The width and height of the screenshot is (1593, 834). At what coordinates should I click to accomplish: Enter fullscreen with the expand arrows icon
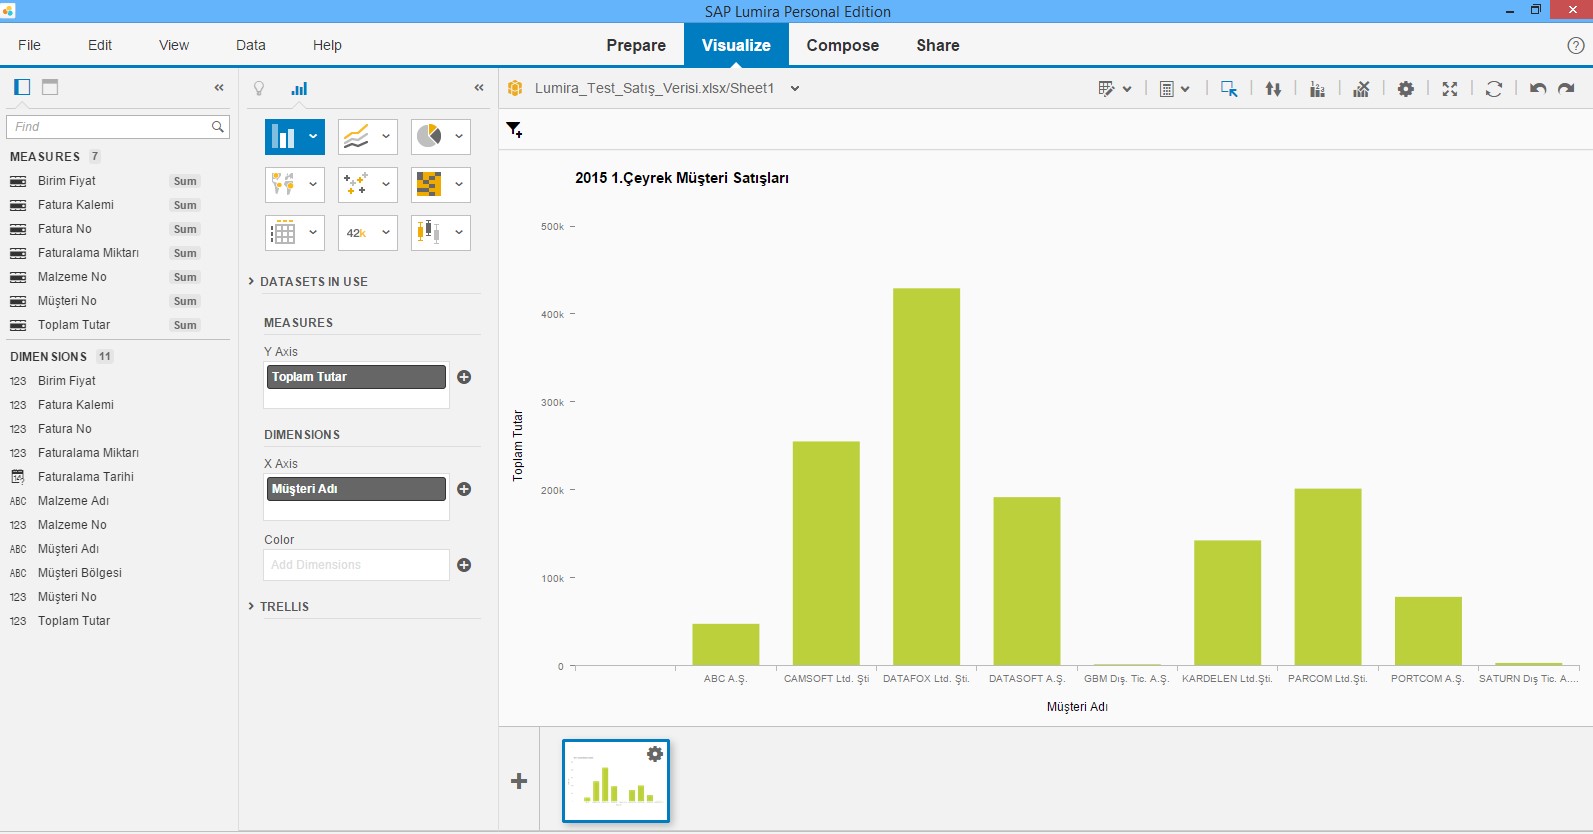(1449, 89)
